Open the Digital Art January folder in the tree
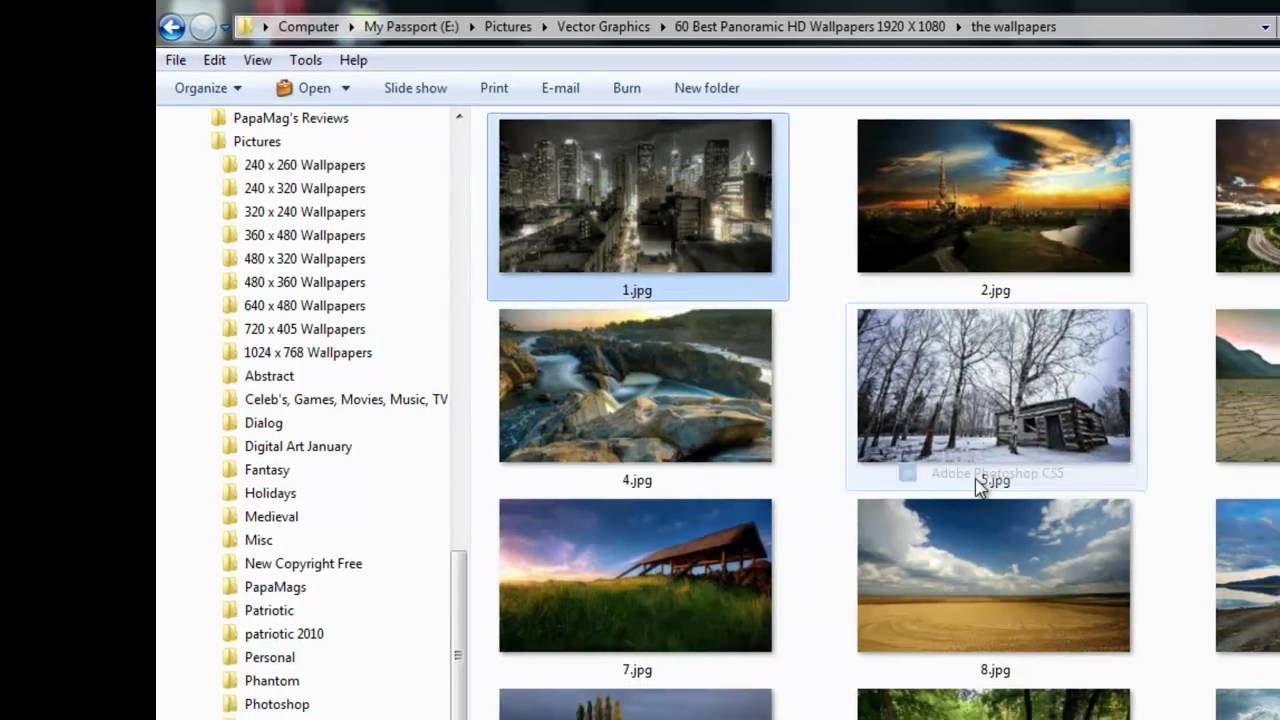The image size is (1280, 720). 298,446
